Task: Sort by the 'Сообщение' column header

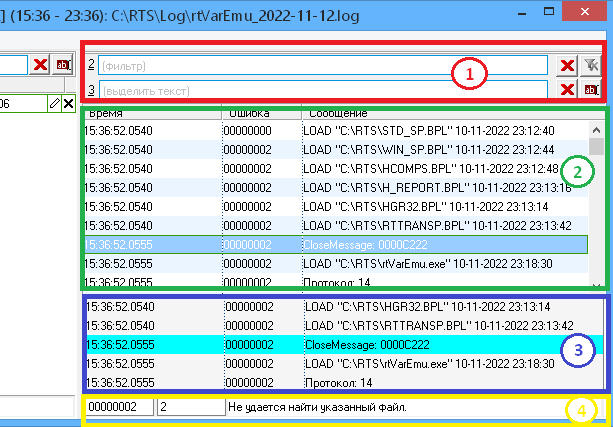Action: point(452,113)
